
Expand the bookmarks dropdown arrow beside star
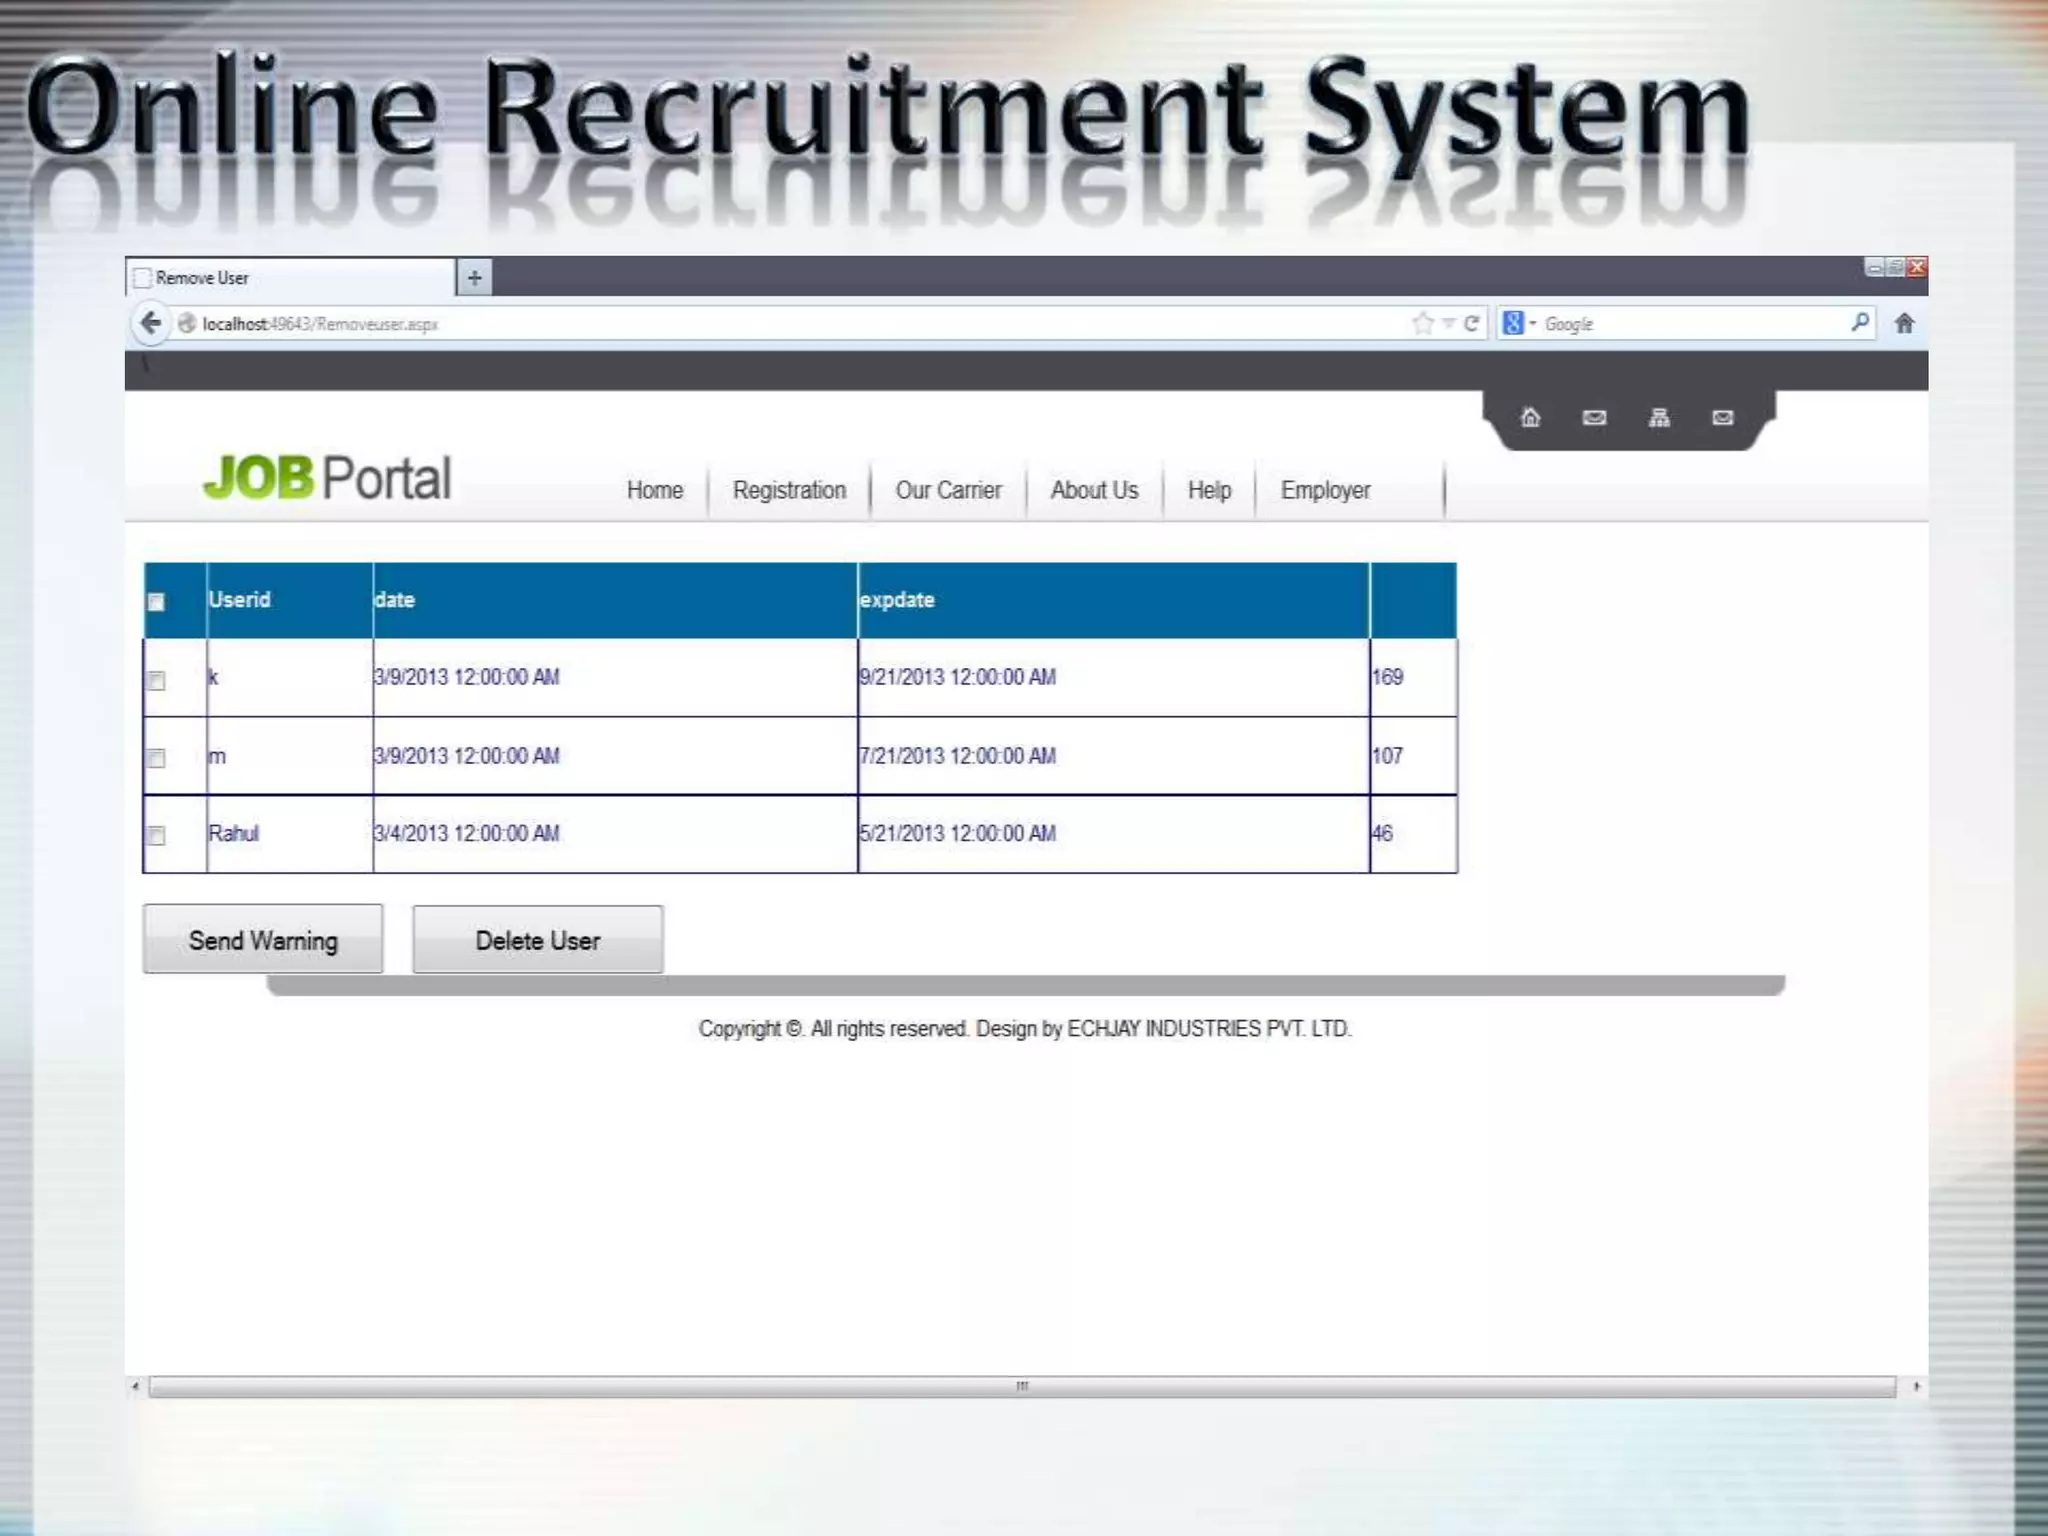tap(1447, 323)
